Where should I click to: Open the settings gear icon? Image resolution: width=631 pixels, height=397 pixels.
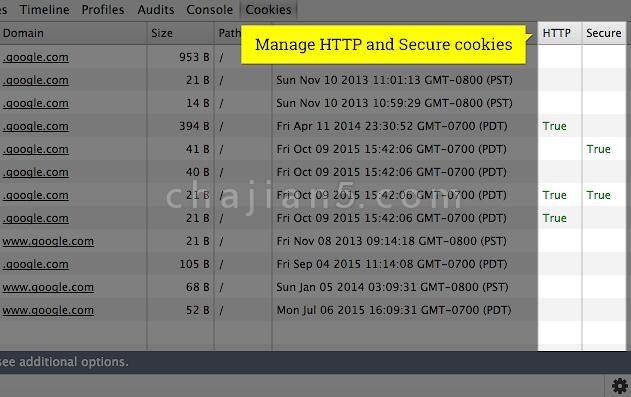point(619,386)
